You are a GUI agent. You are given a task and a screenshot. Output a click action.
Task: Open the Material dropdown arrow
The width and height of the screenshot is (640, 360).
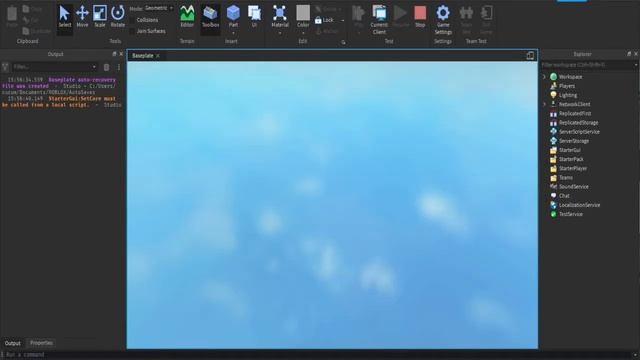pos(280,33)
